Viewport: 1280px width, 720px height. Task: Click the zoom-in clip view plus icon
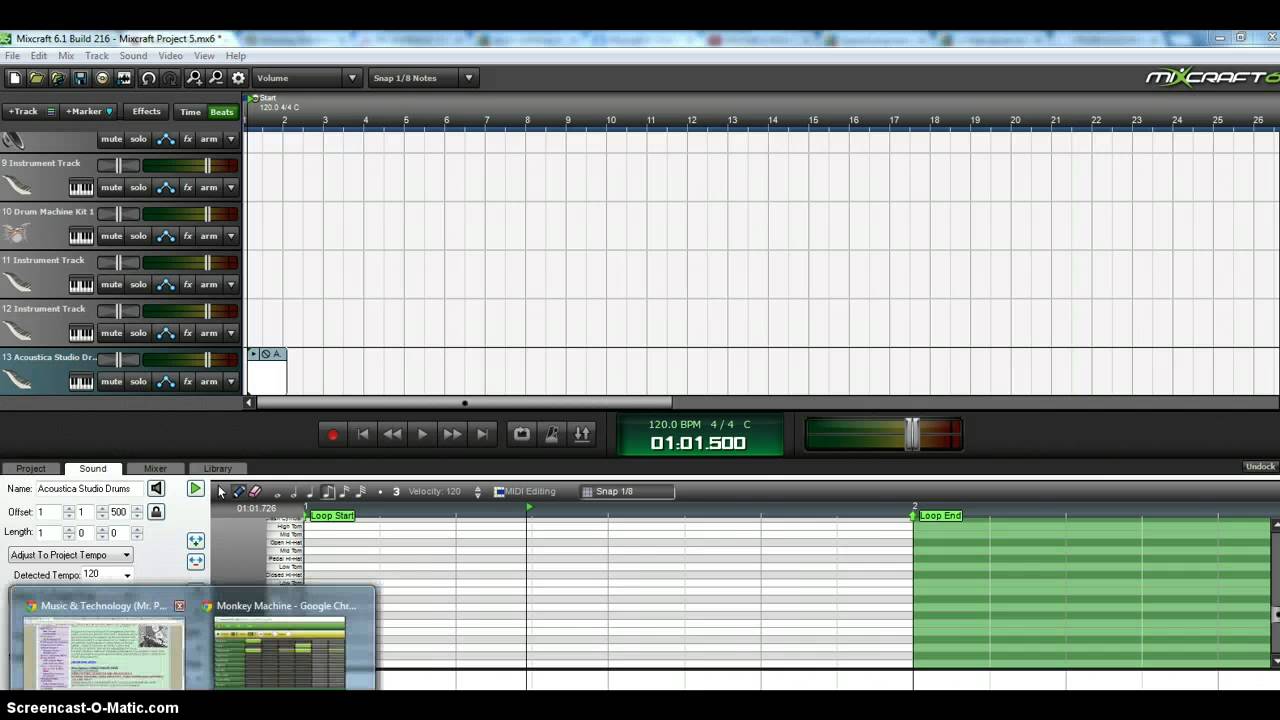pos(195,540)
